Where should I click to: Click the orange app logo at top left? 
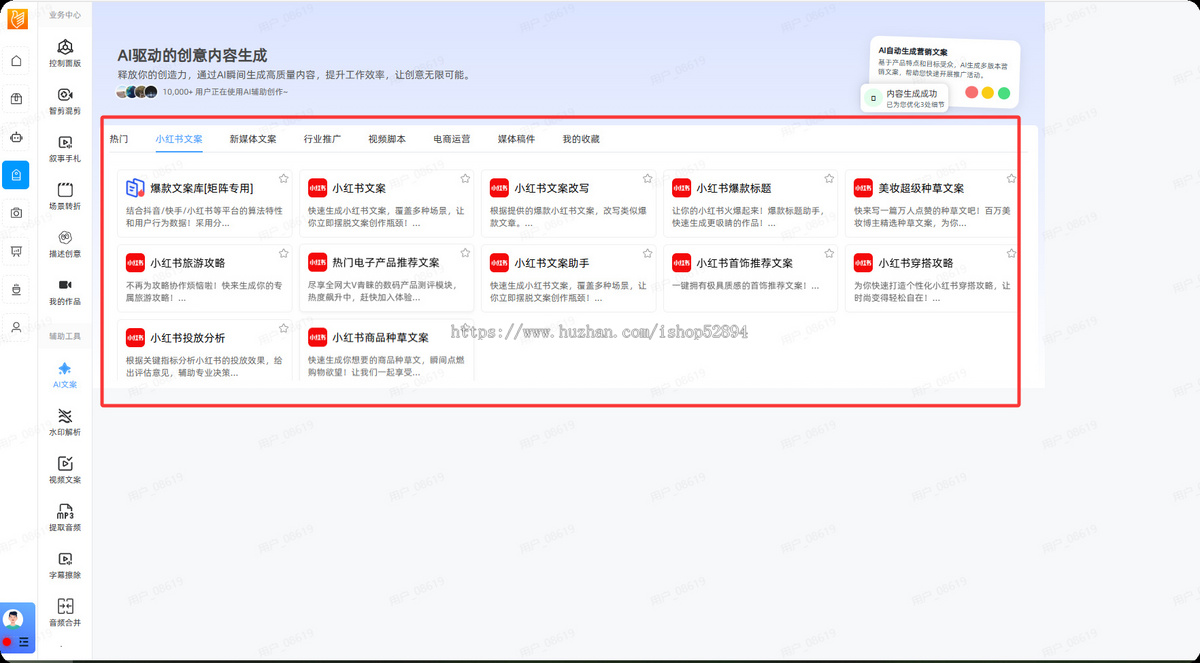coord(17,18)
